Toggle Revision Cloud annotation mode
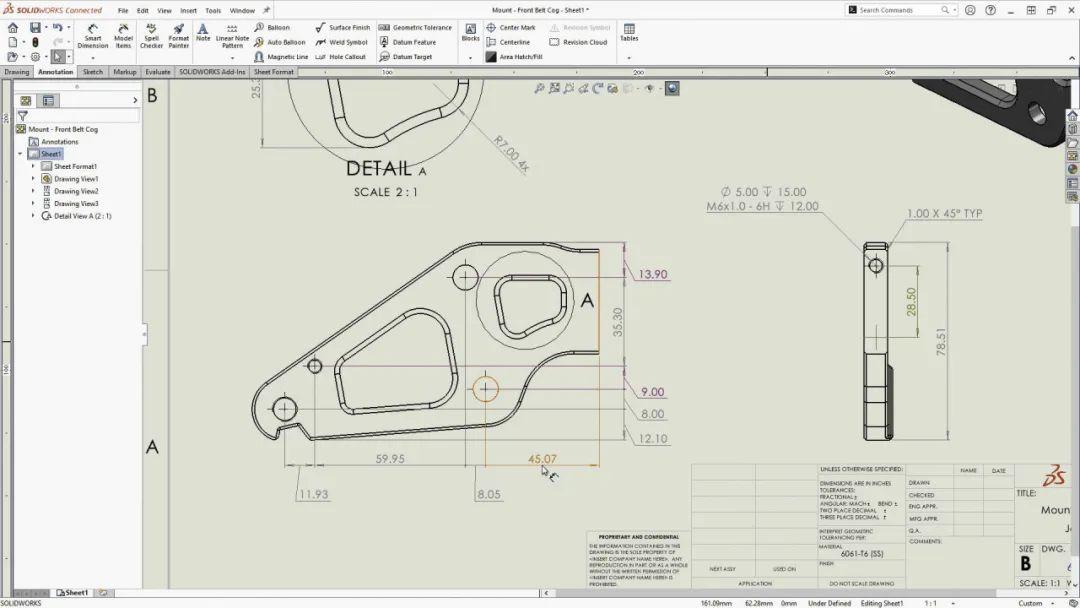The width and height of the screenshot is (1080, 608). (579, 42)
